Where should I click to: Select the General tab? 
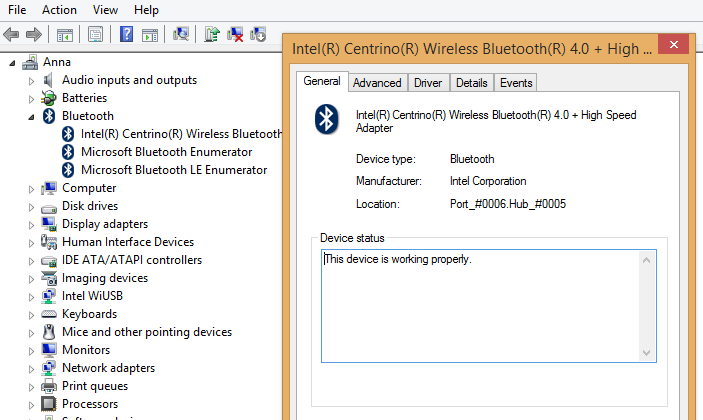(x=321, y=81)
